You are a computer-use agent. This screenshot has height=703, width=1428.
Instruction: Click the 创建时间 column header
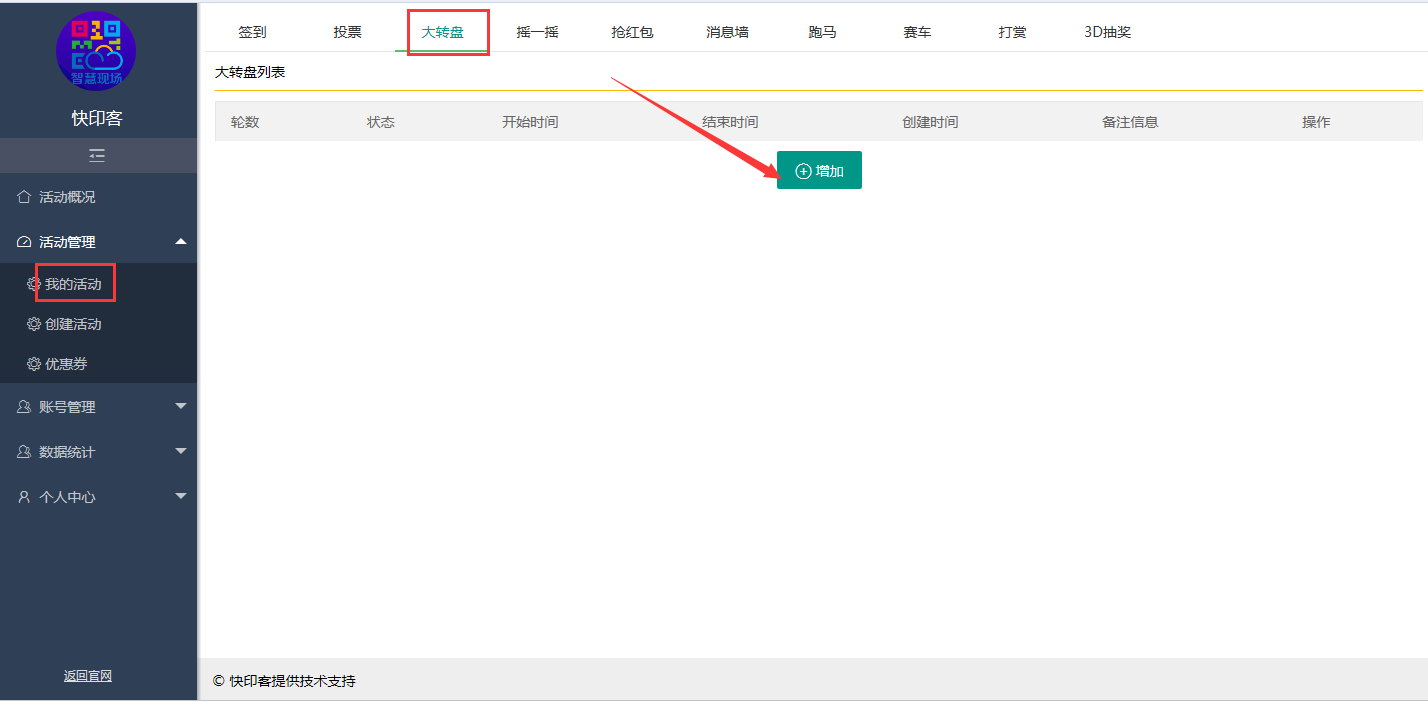[x=930, y=122]
